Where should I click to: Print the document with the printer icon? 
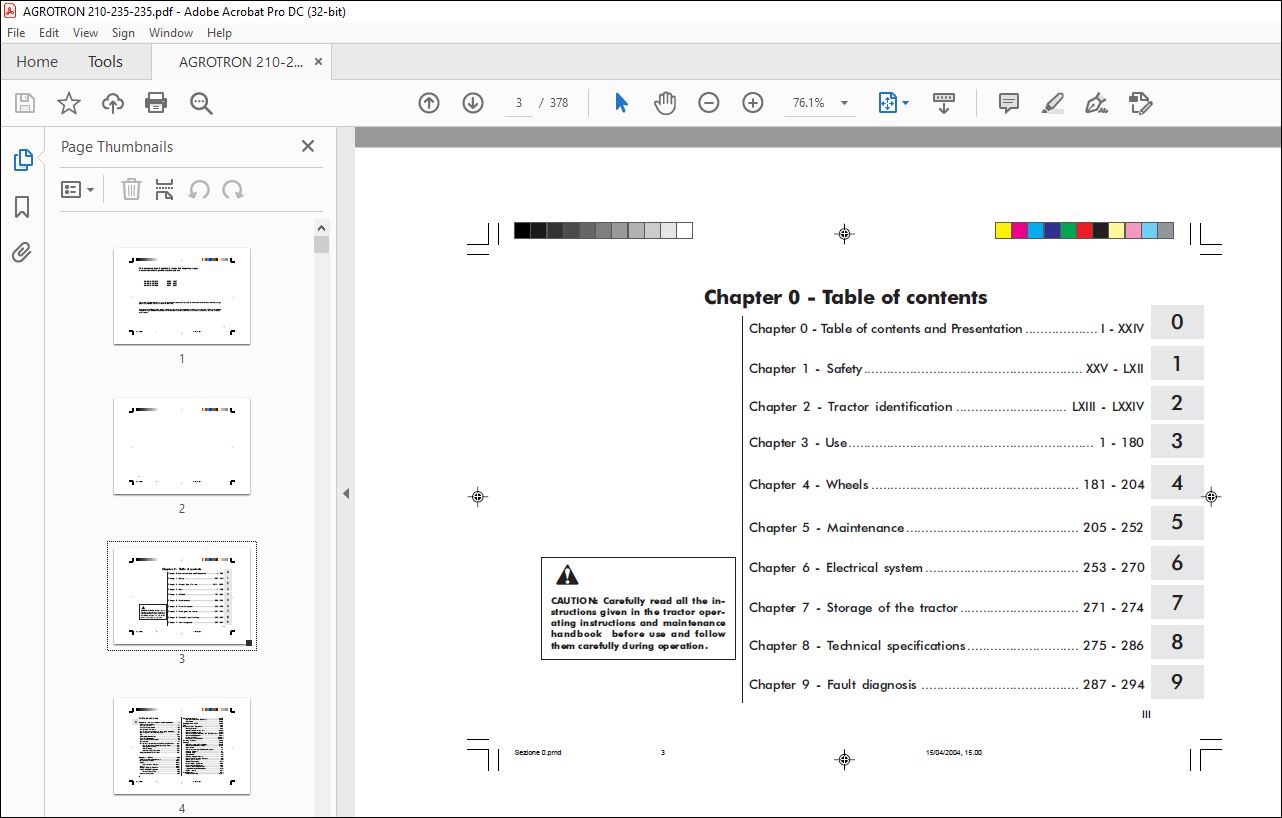156,103
